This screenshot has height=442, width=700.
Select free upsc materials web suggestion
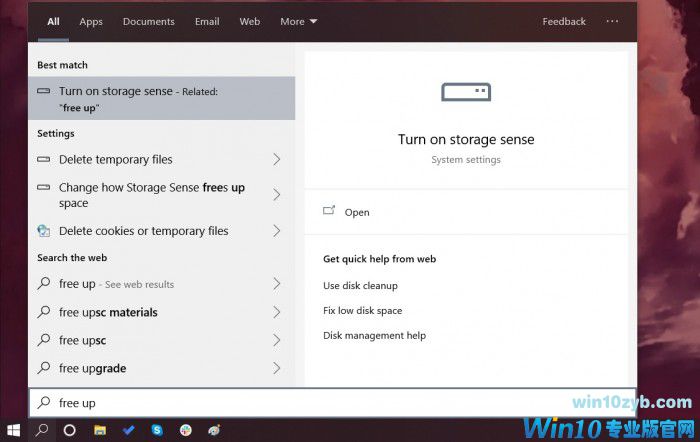pyautogui.click(x=162, y=312)
